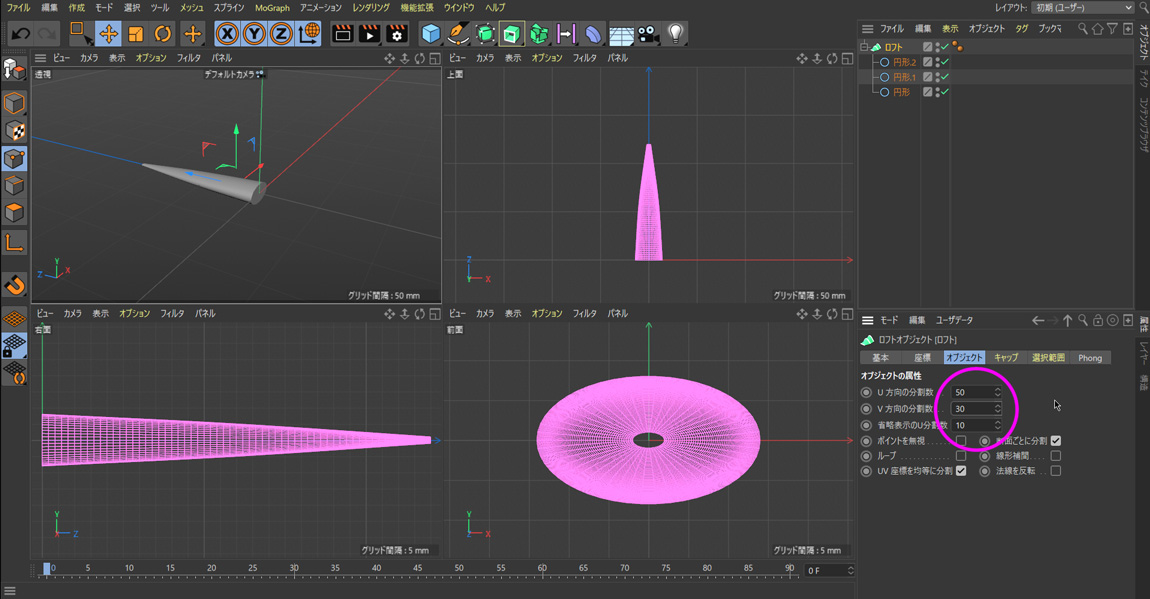Select the Rotate tool
Image resolution: width=1150 pixels, height=599 pixels.
pos(162,34)
